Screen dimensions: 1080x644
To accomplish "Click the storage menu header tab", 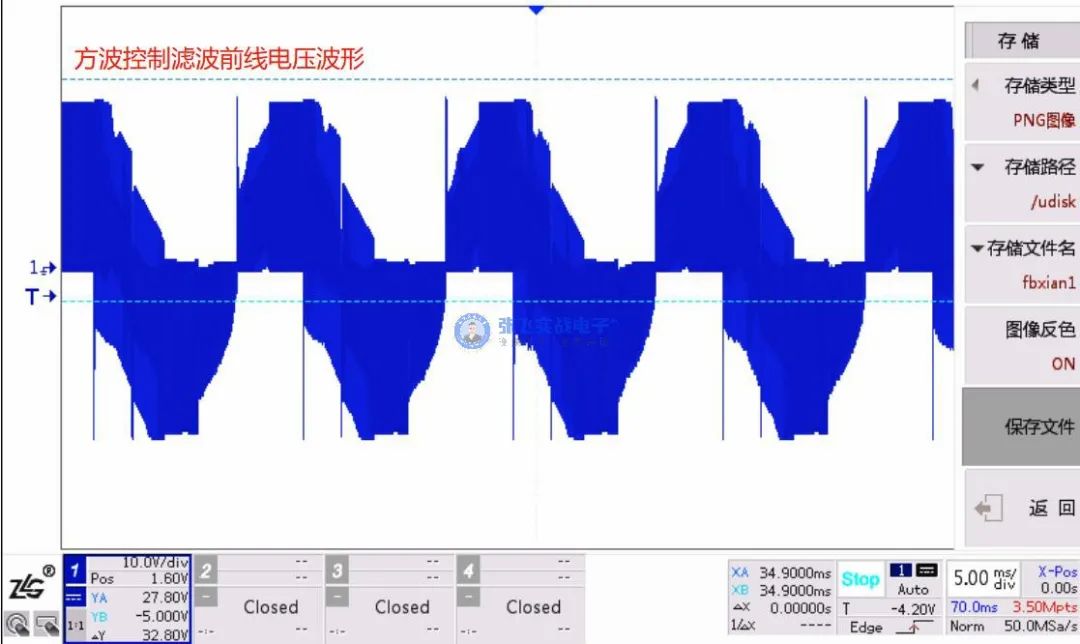I will click(x=1021, y=41).
